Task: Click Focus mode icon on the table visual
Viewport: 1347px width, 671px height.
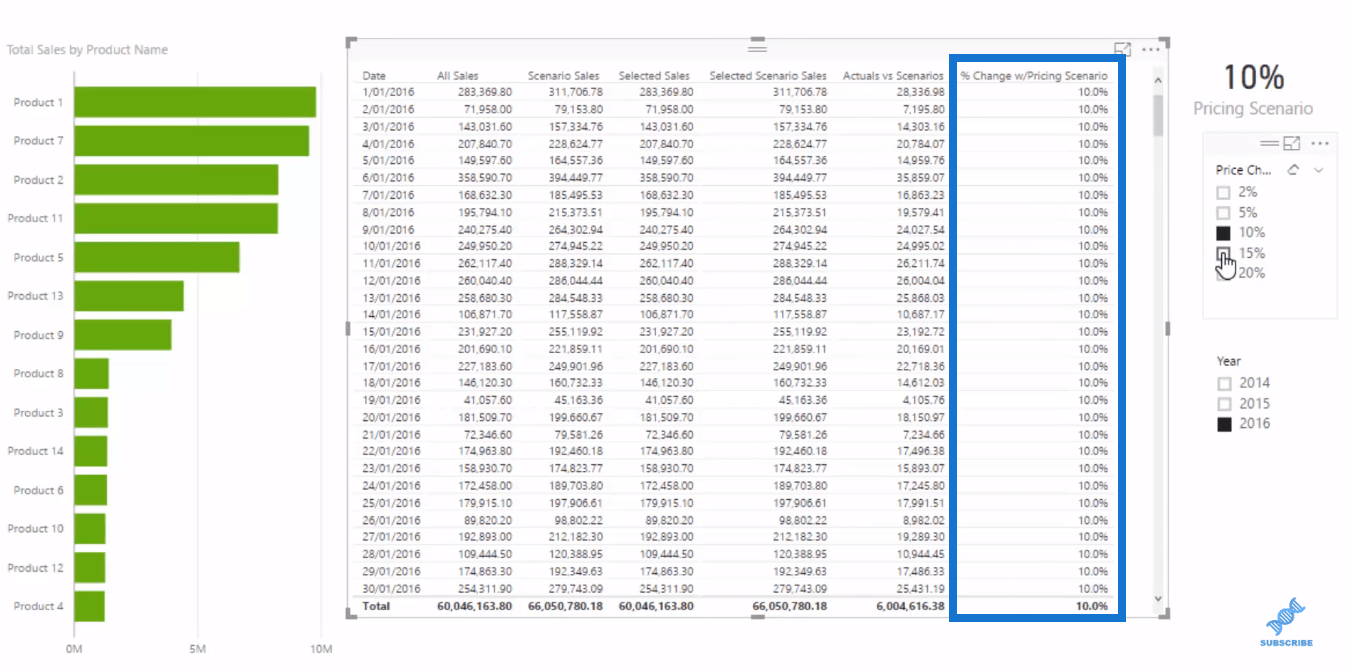Action: coord(1123,49)
